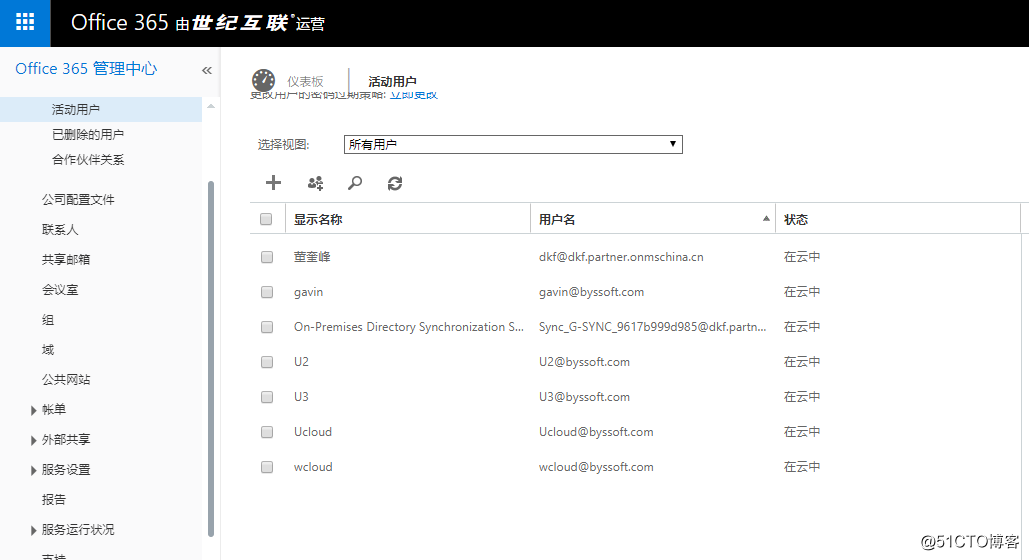This screenshot has width=1029, height=560.
Task: Go to 已删除的用户
Action: pos(88,135)
